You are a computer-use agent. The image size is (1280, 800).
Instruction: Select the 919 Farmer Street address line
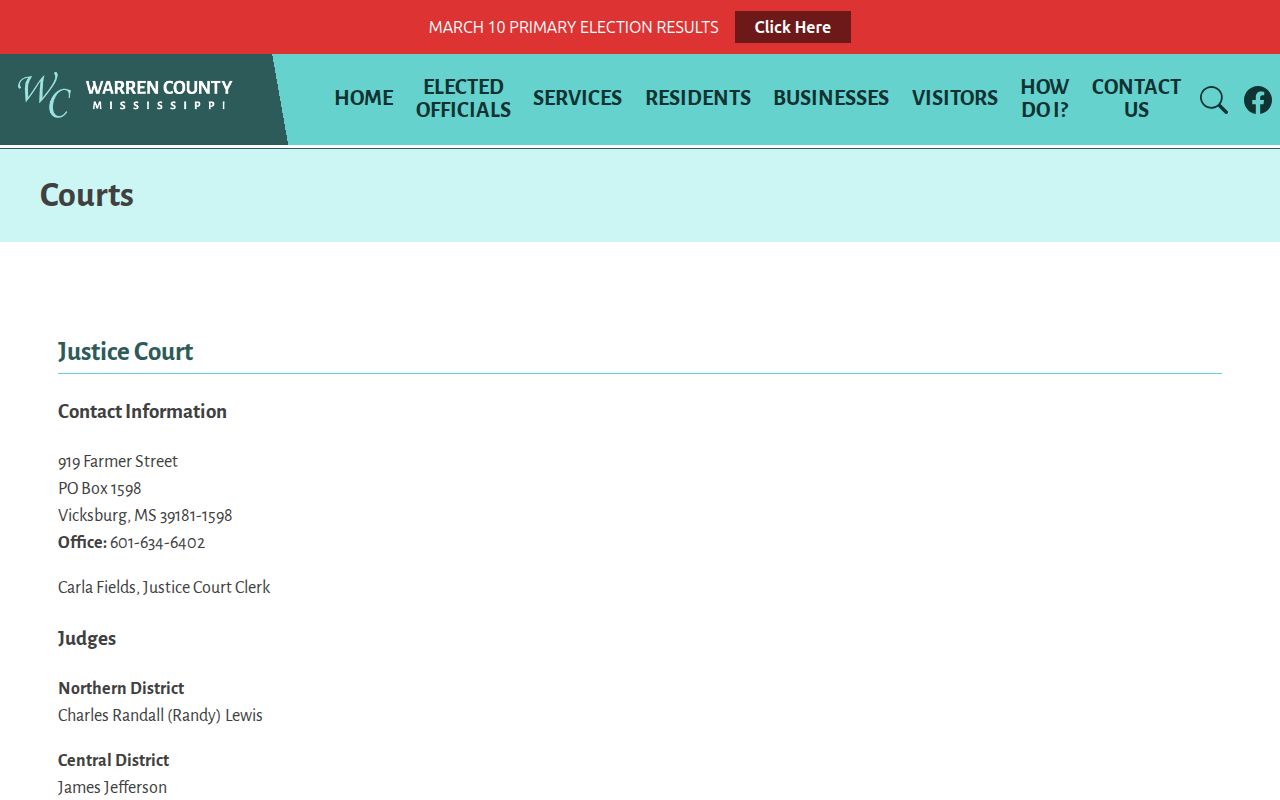click(x=118, y=461)
